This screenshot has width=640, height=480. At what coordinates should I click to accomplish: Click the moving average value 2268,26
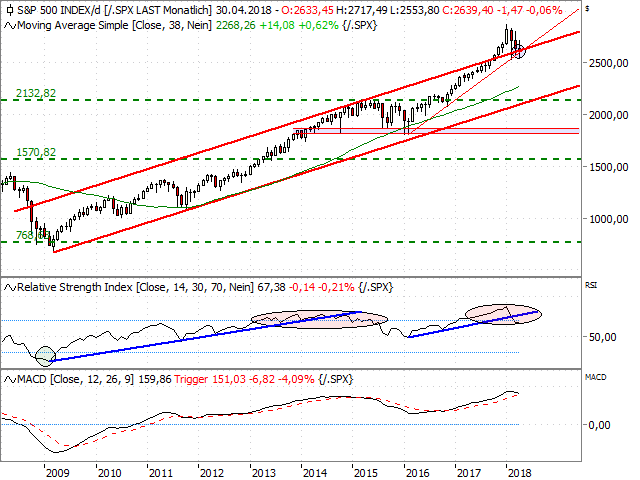[236, 26]
